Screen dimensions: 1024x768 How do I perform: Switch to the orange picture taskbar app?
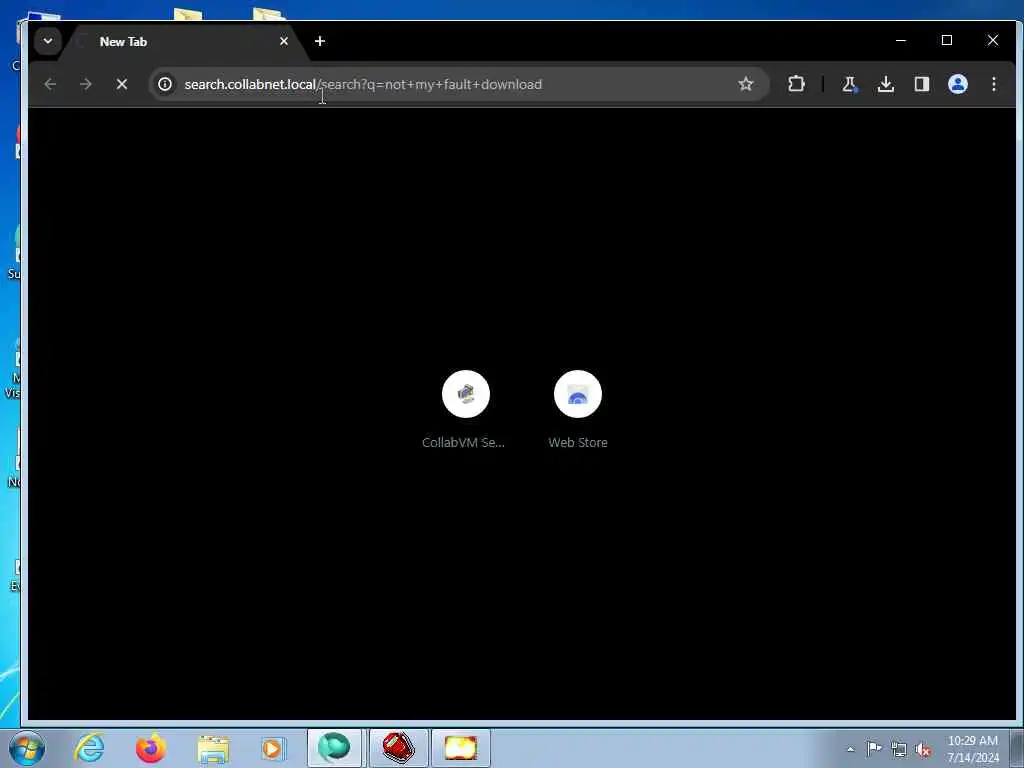point(460,748)
